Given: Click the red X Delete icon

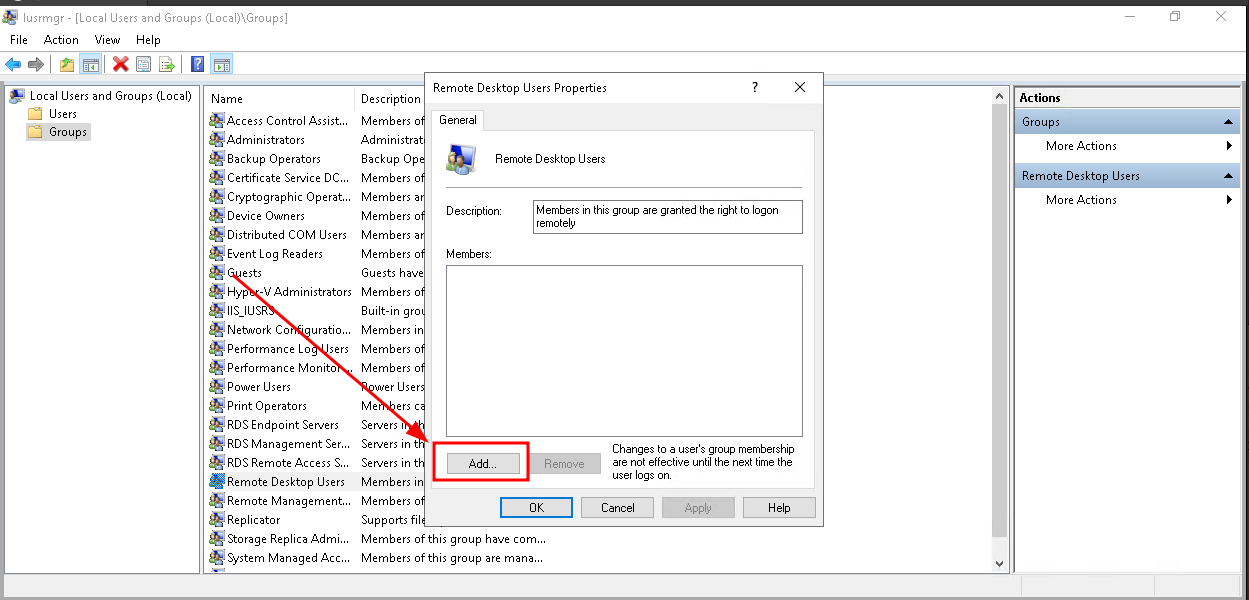Looking at the screenshot, I should [x=121, y=65].
